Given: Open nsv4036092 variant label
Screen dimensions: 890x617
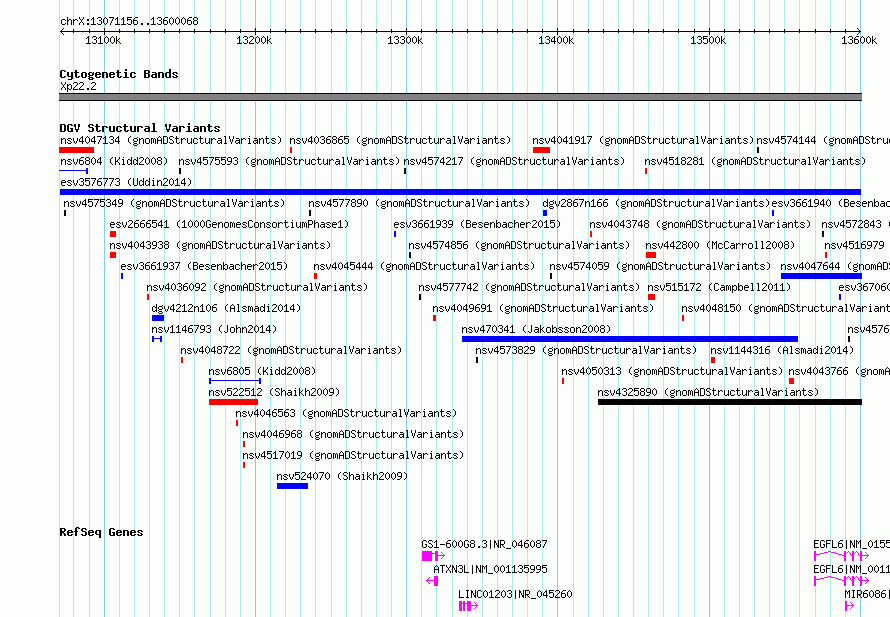Looking at the screenshot, I should click(257, 287).
